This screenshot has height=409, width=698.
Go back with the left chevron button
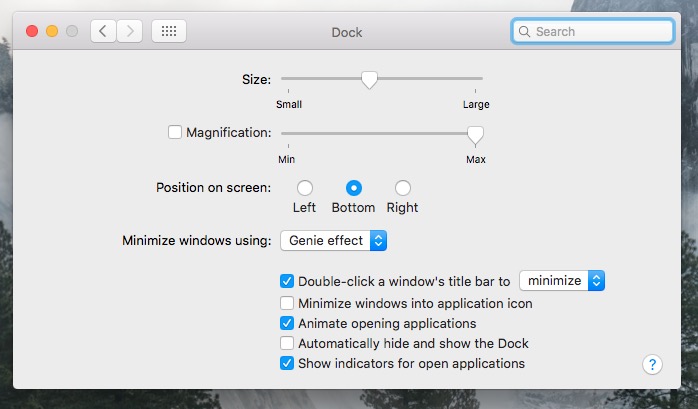coord(103,31)
